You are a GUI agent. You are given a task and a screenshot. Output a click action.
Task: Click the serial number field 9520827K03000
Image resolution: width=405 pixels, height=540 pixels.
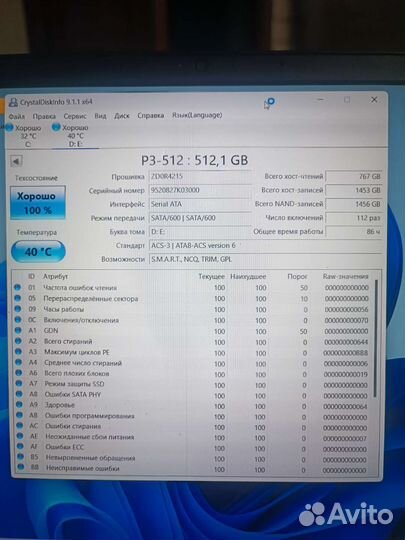click(200, 190)
